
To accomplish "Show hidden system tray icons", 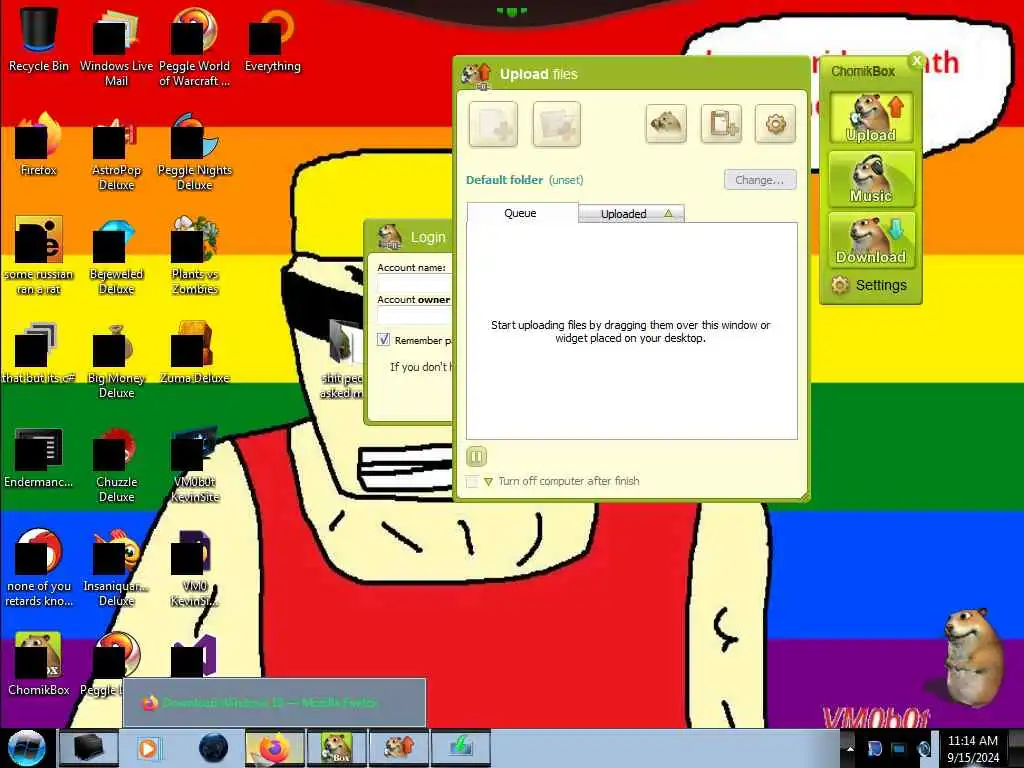I will (850, 749).
